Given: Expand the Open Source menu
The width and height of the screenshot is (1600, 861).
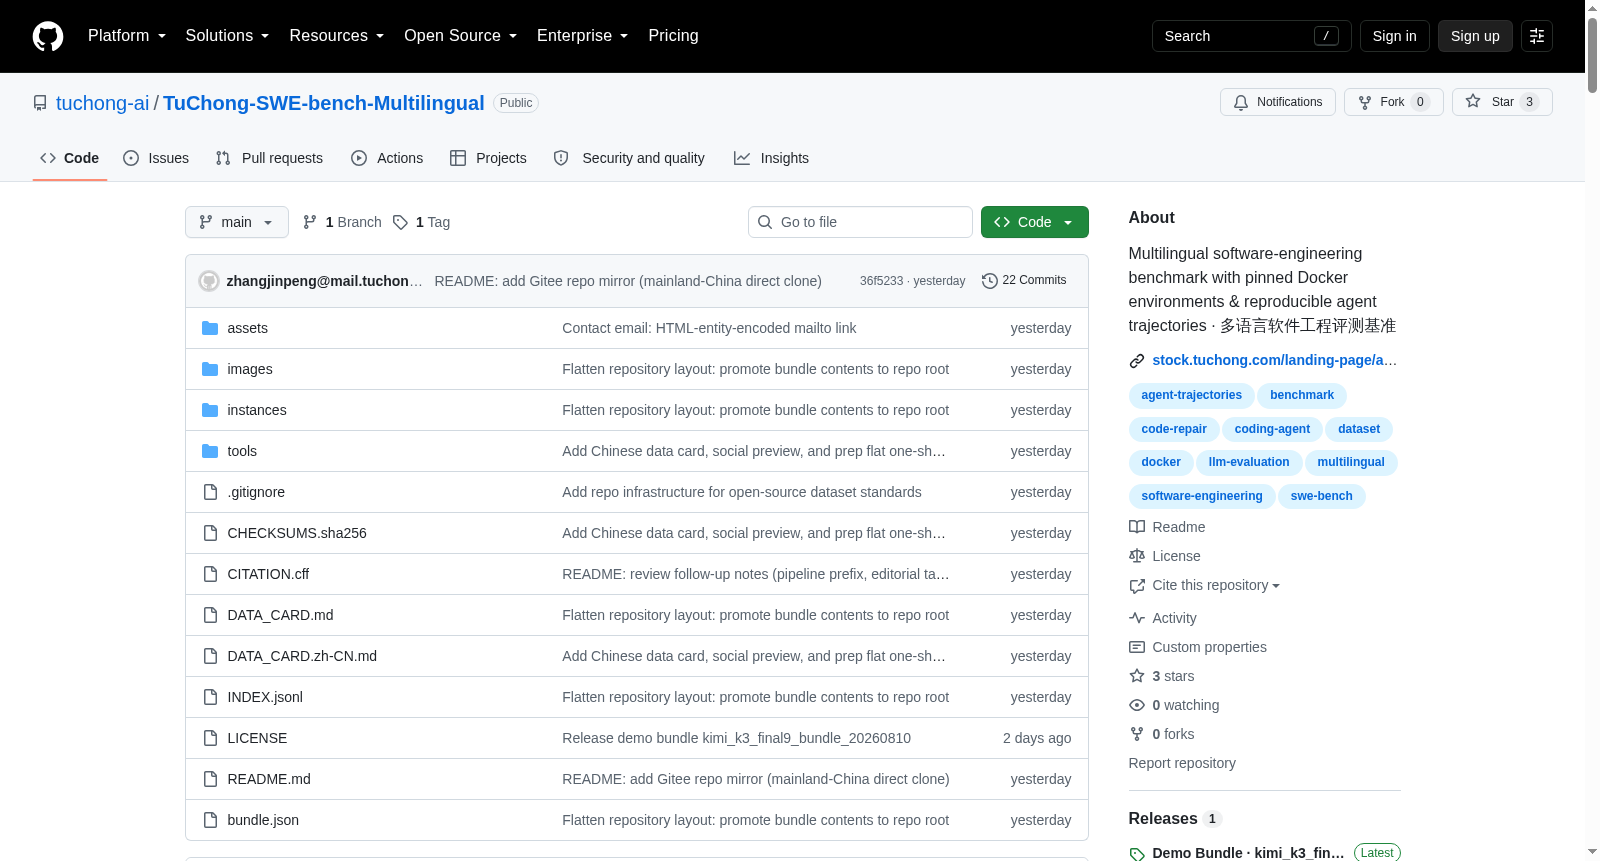Looking at the screenshot, I should [x=461, y=36].
